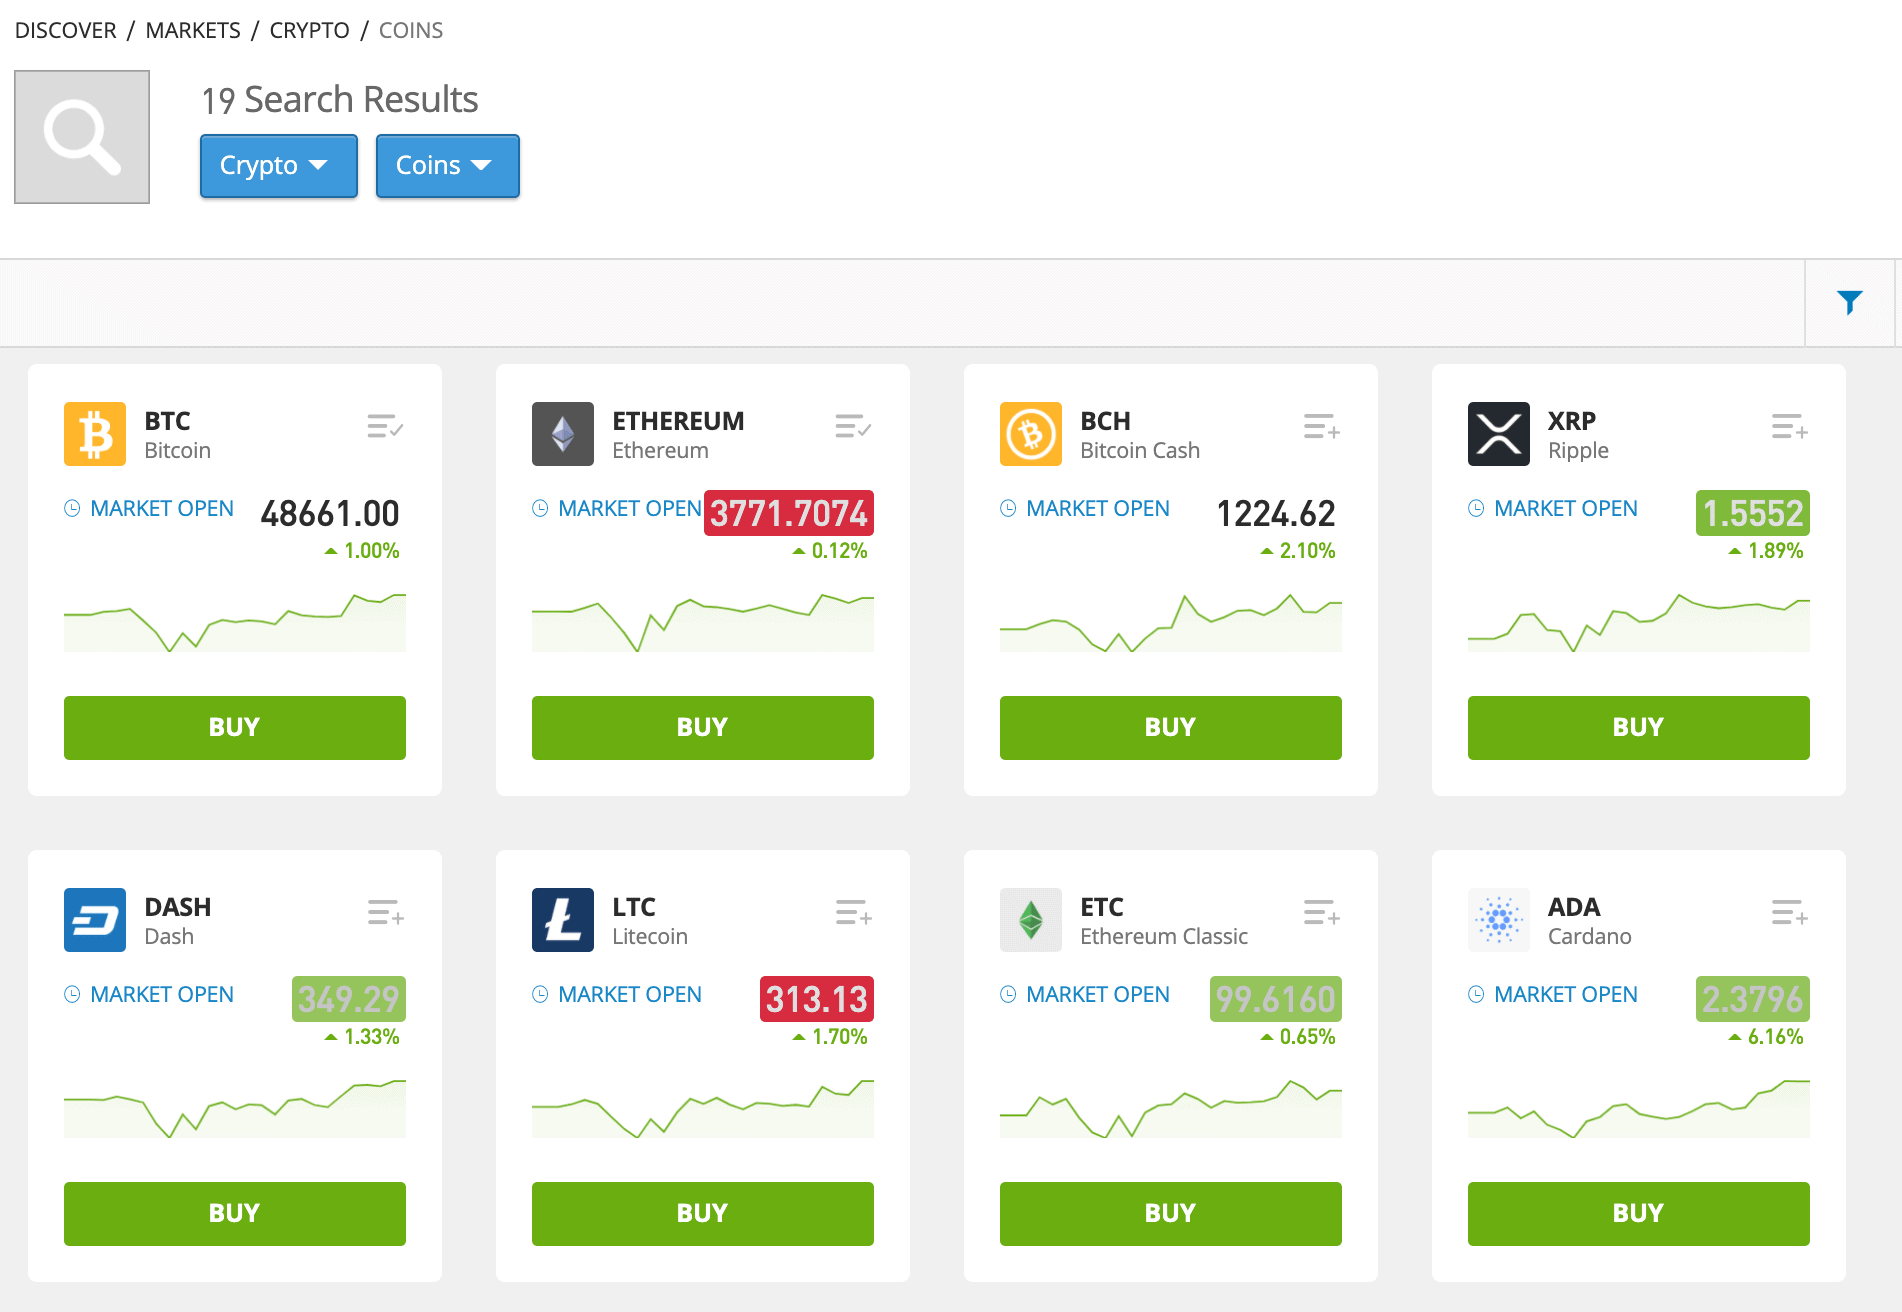
Task: Open the filter funnel icon
Action: click(x=1850, y=302)
